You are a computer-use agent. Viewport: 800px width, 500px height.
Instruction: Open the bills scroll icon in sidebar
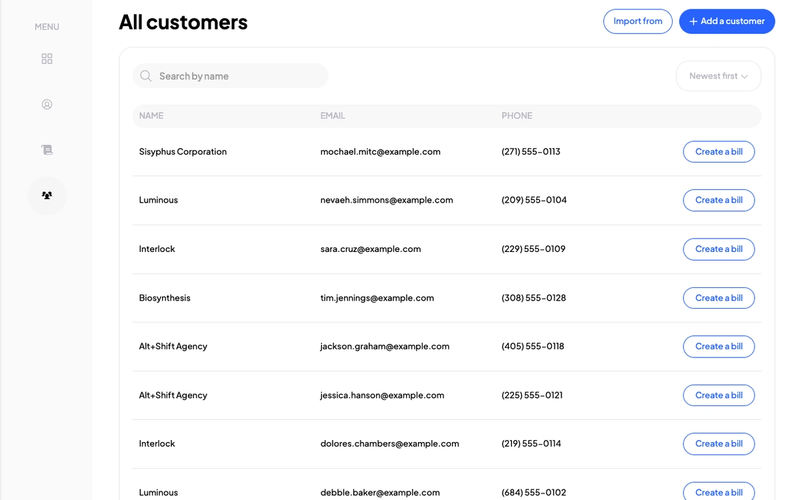(47, 150)
